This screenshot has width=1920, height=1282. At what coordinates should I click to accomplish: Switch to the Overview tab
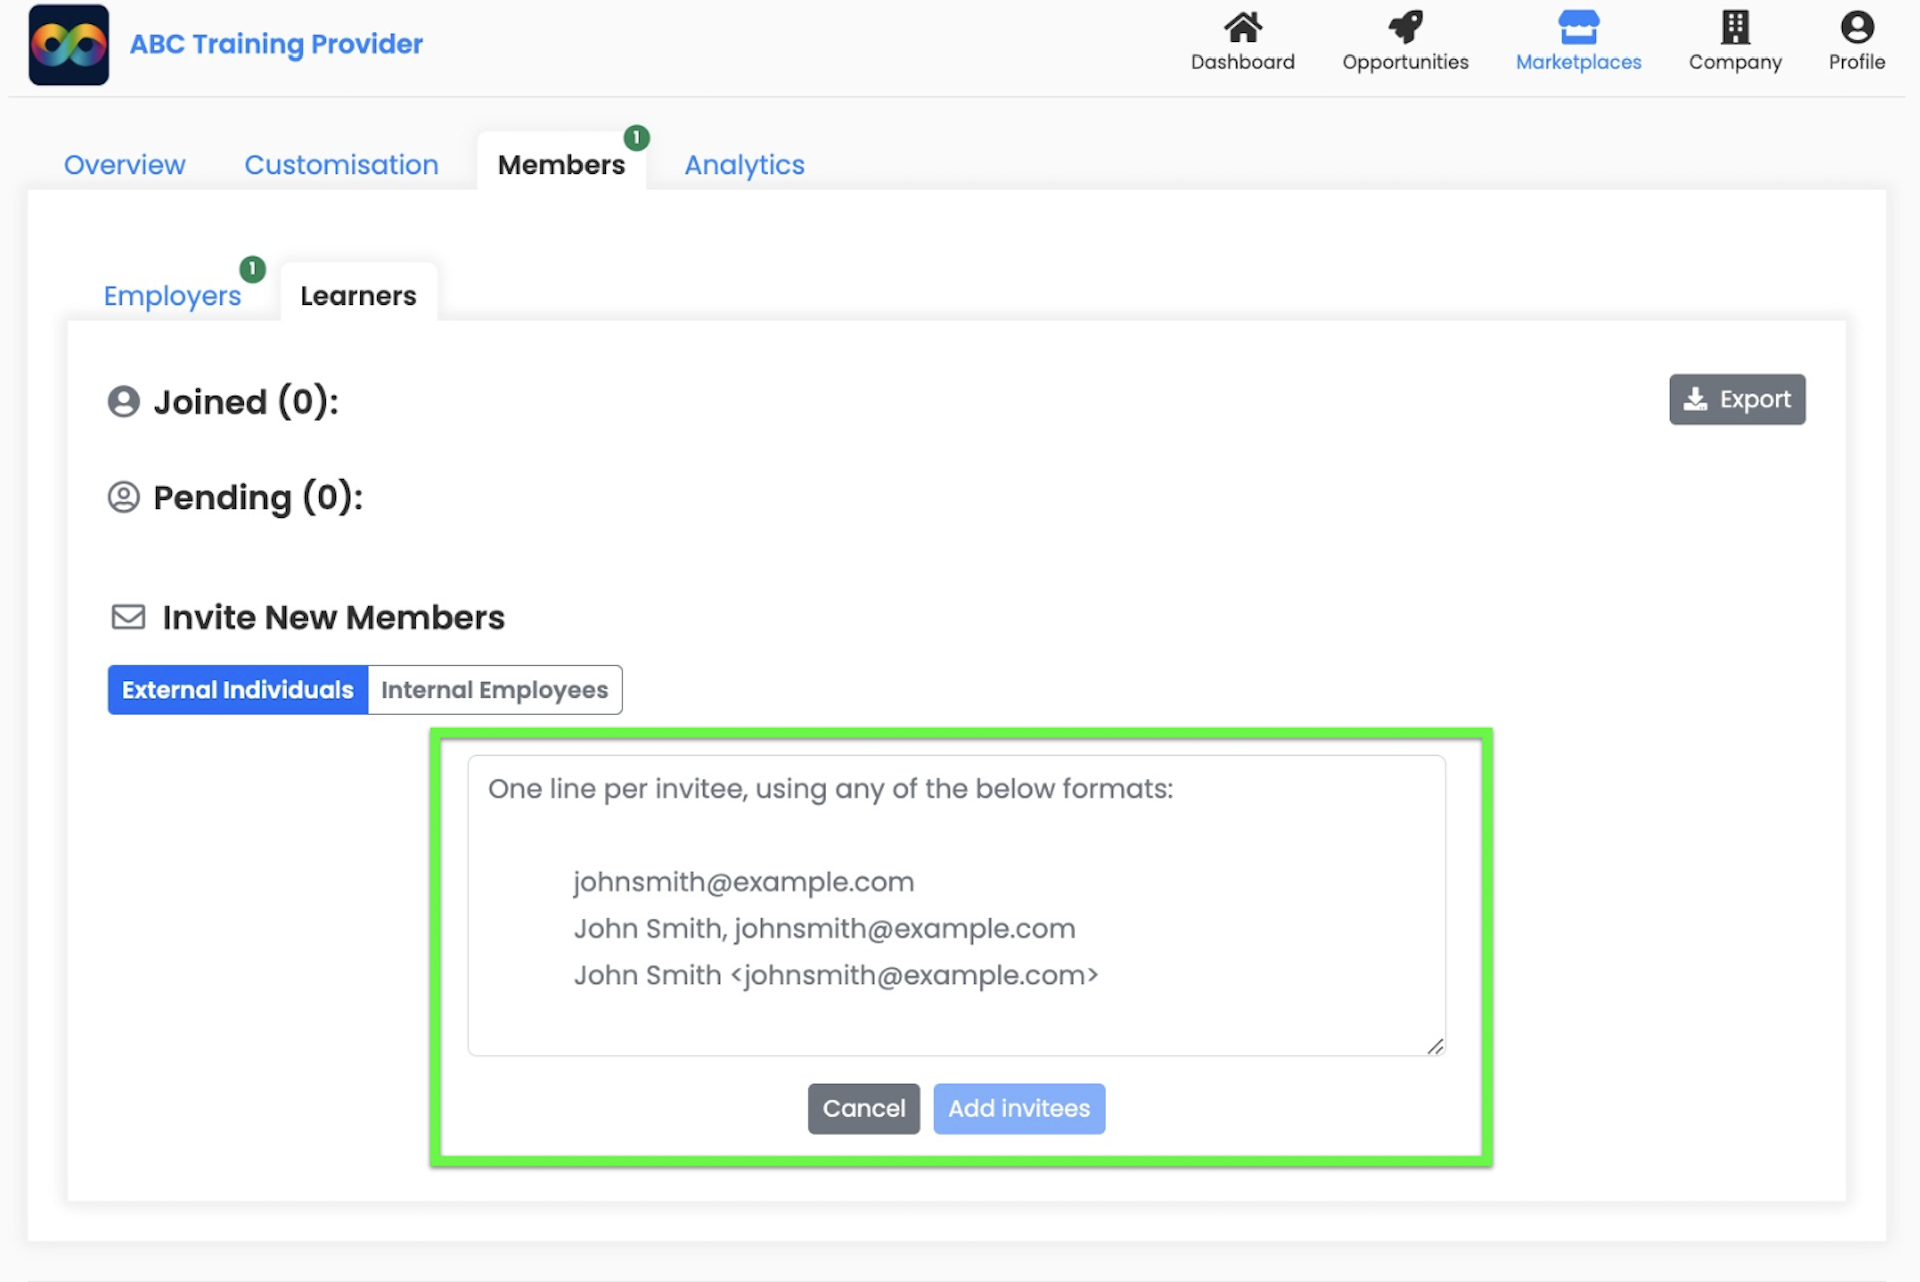[124, 165]
